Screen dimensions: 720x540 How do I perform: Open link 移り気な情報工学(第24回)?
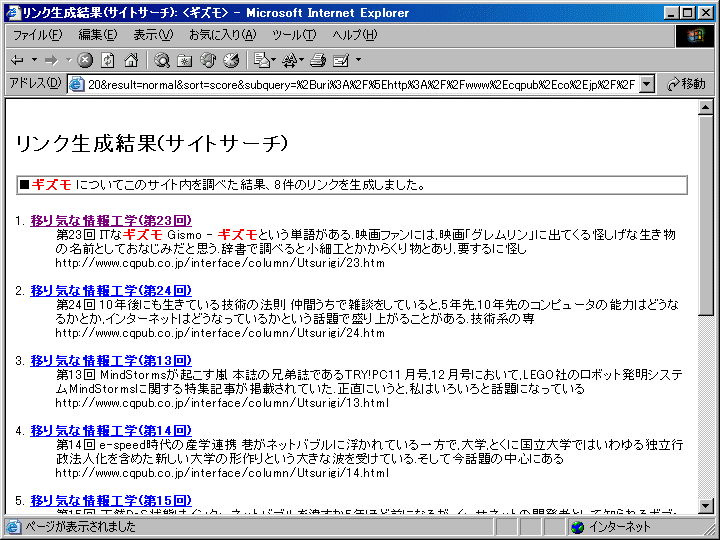(111, 291)
